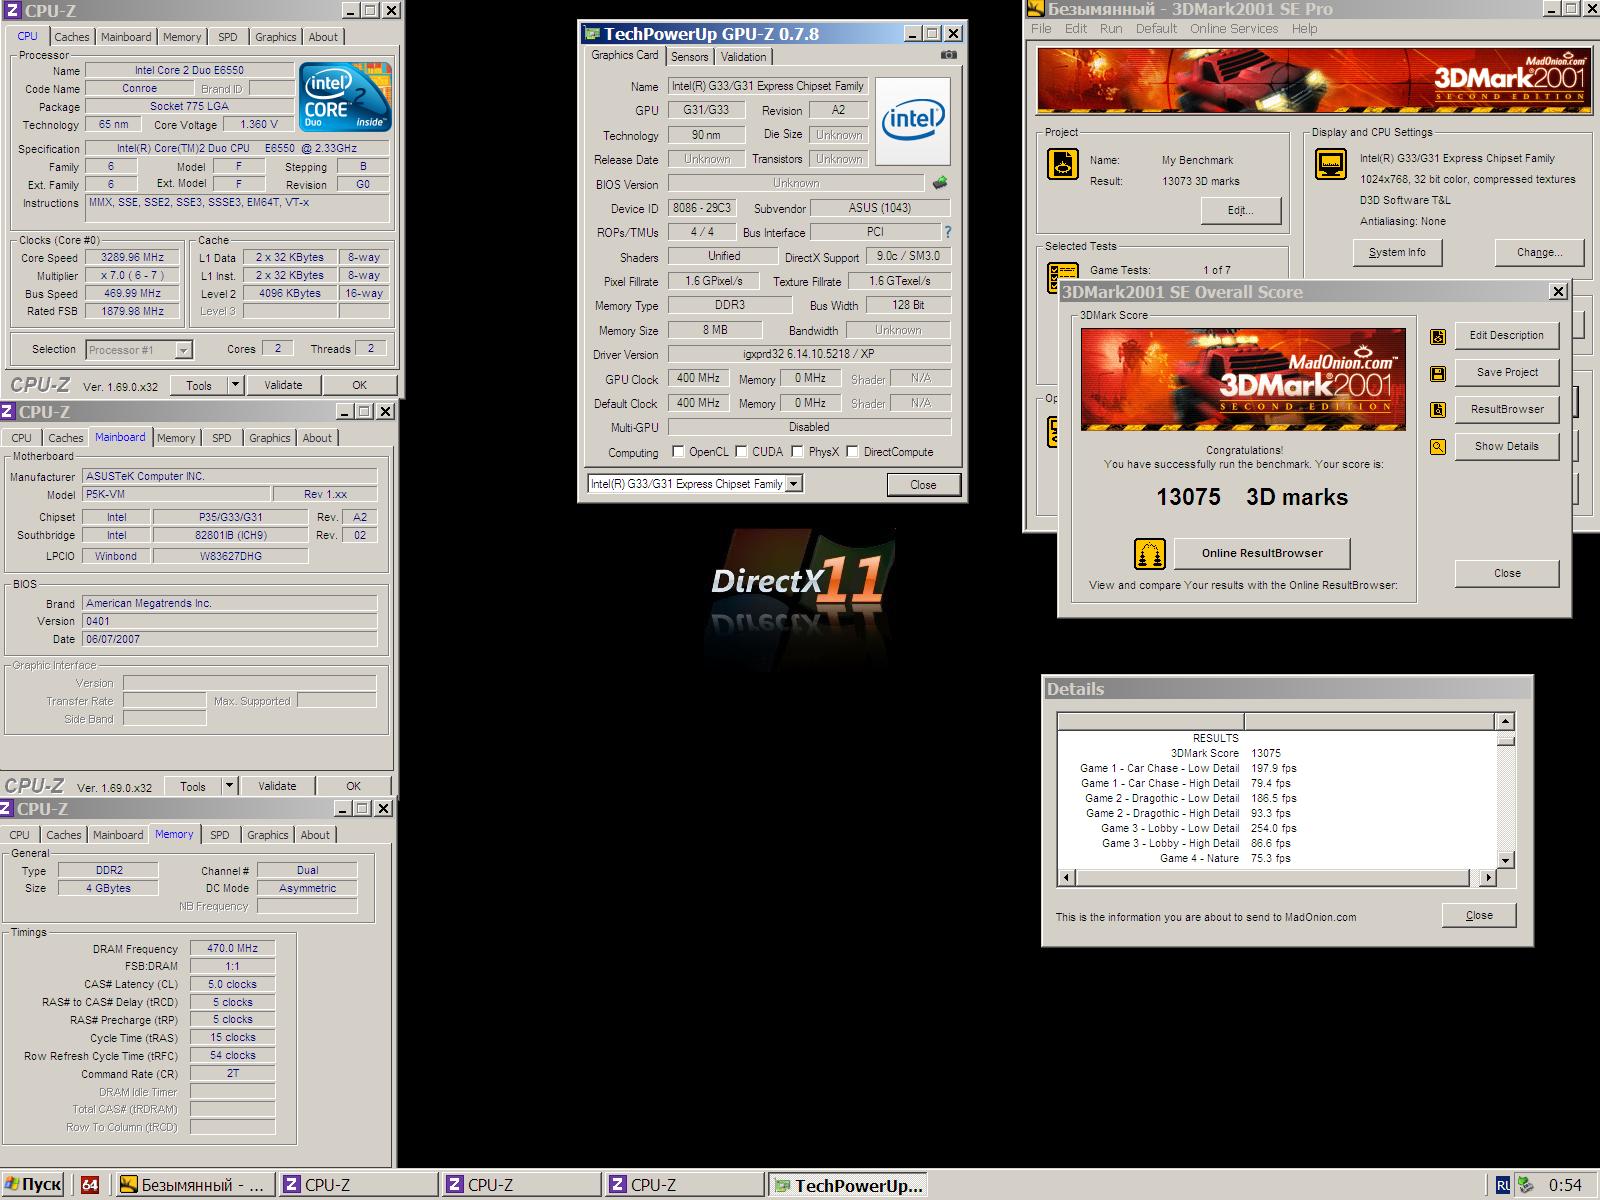1600x1200 pixels.
Task: Click the Intel logo in GPU-Z
Action: tap(912, 121)
